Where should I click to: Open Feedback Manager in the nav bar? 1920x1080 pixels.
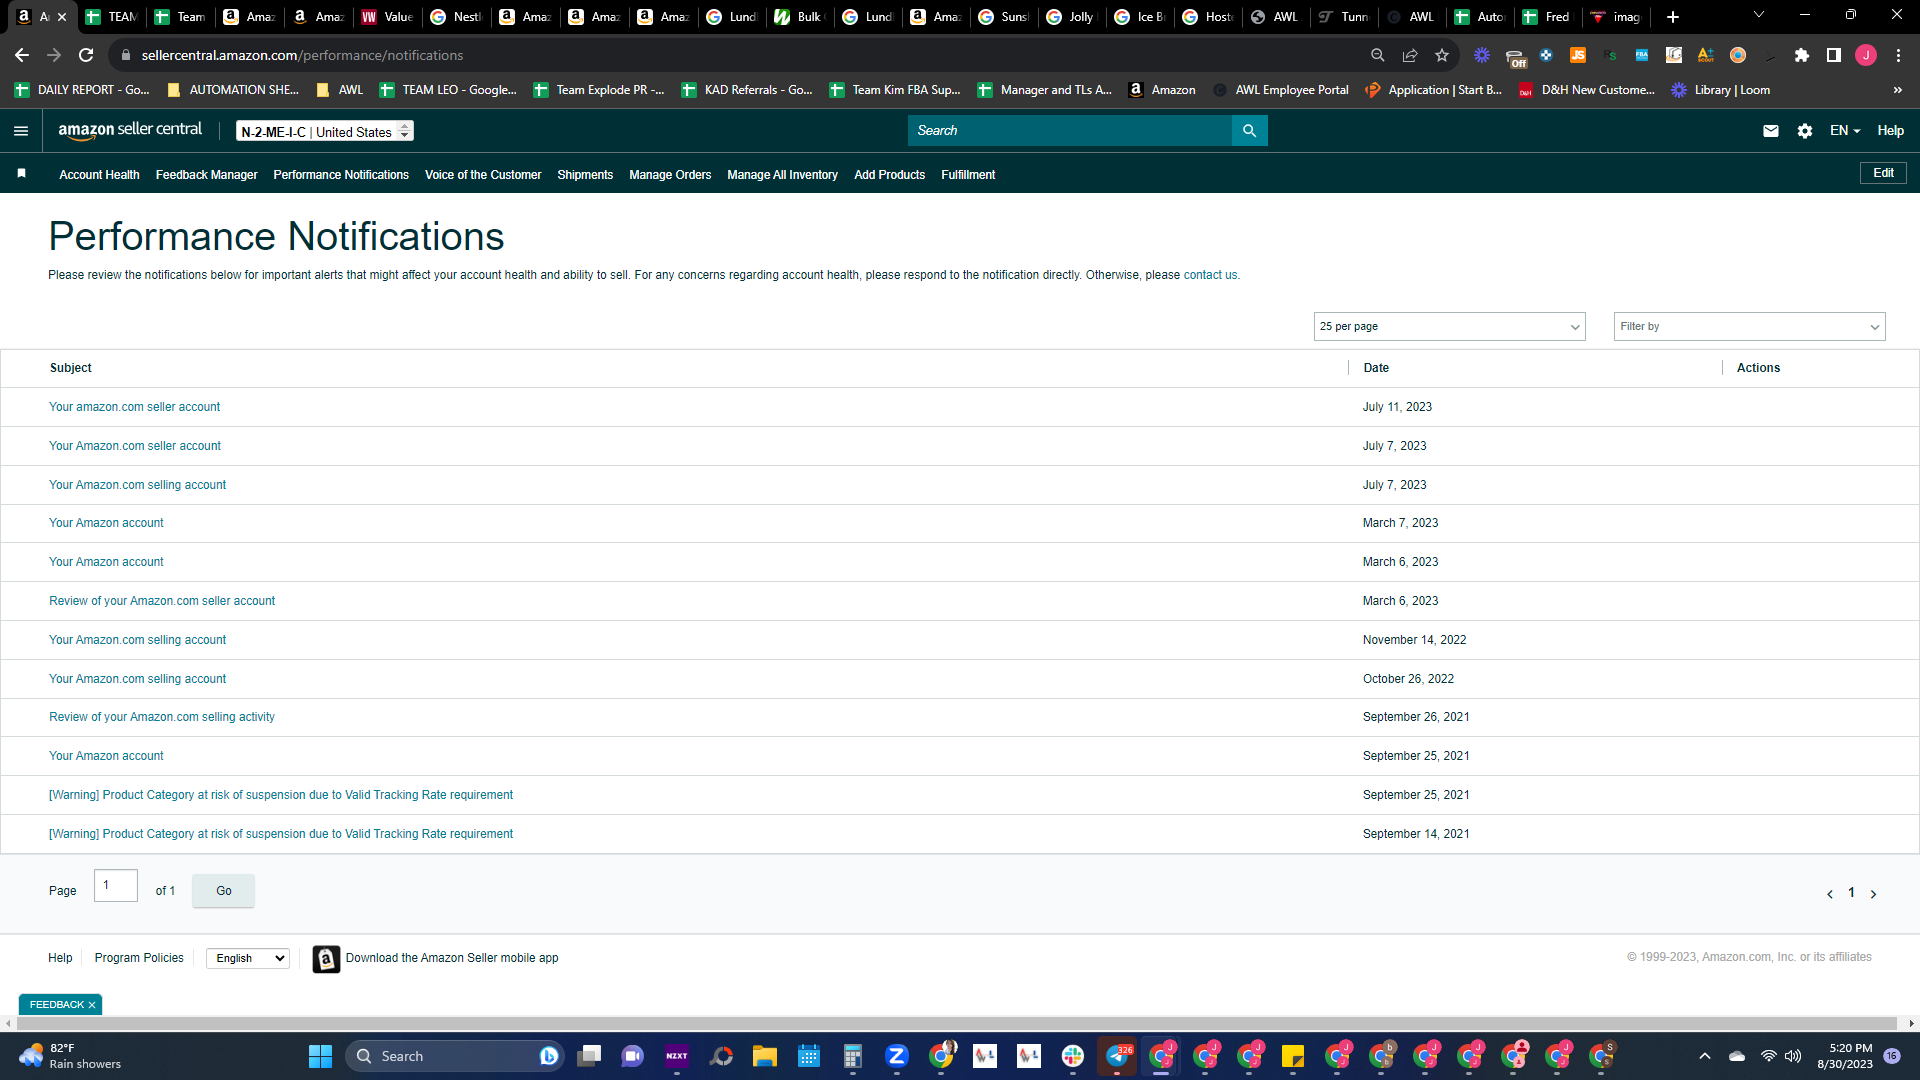pos(206,175)
